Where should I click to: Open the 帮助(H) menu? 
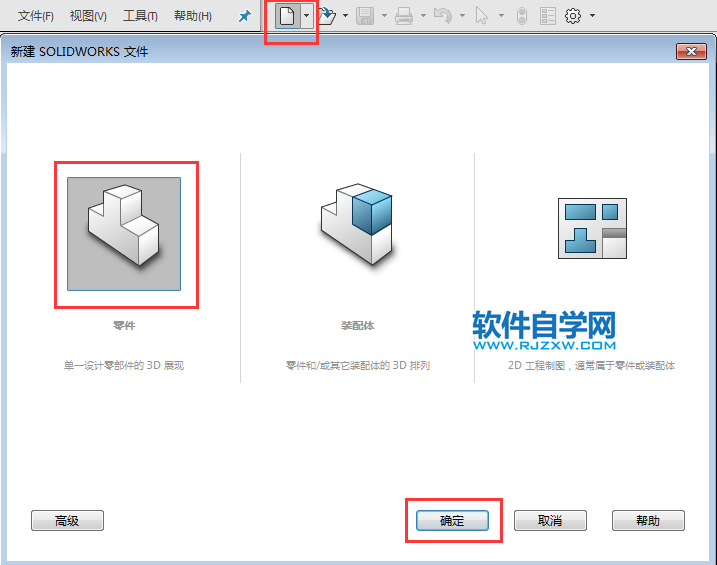[x=193, y=16]
